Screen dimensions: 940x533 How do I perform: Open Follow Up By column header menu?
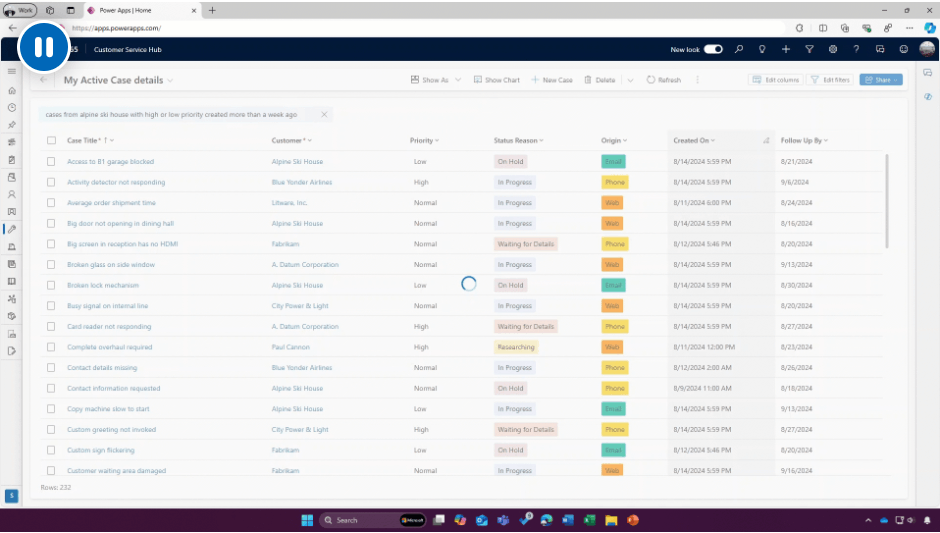click(x=804, y=140)
